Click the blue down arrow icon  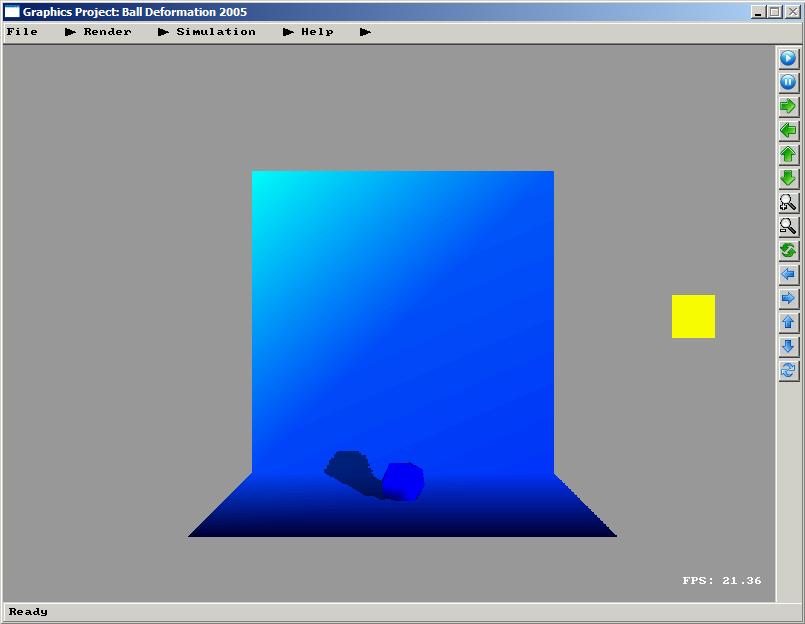[788, 347]
